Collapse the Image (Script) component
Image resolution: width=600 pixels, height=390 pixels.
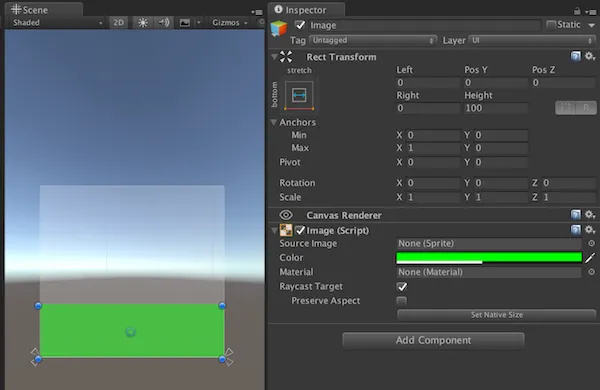pos(274,230)
